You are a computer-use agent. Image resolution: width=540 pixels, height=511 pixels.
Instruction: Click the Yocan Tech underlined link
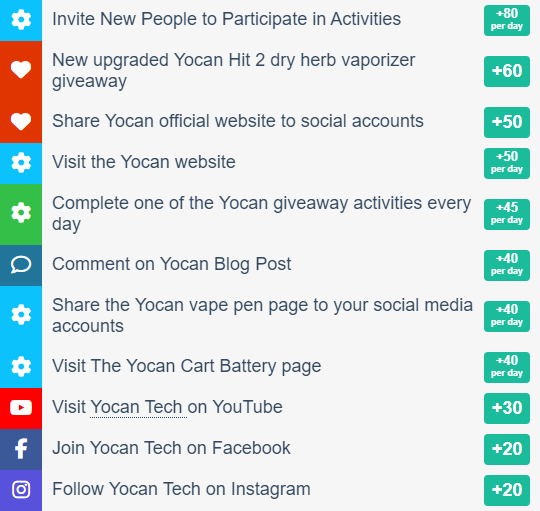point(136,407)
